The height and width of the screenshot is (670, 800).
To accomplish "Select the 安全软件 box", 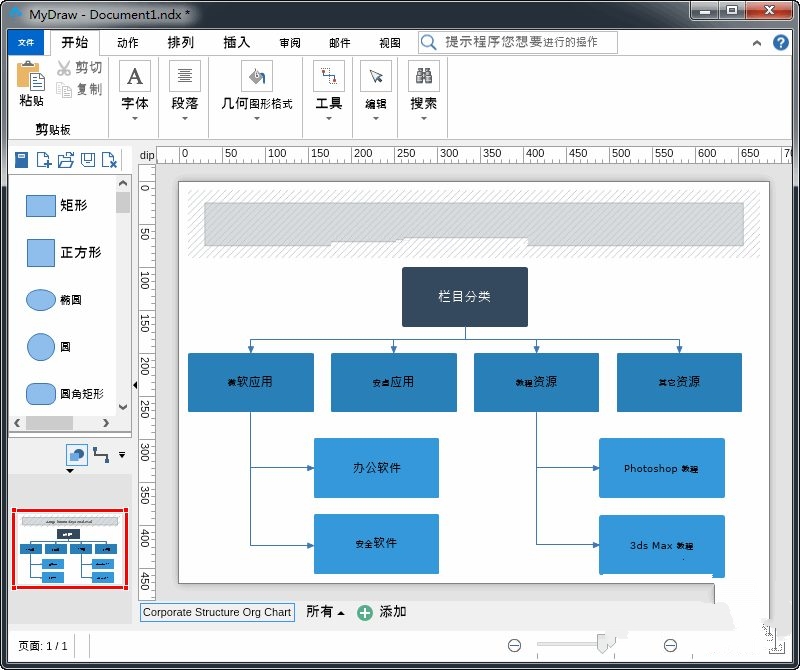I will pos(376,543).
